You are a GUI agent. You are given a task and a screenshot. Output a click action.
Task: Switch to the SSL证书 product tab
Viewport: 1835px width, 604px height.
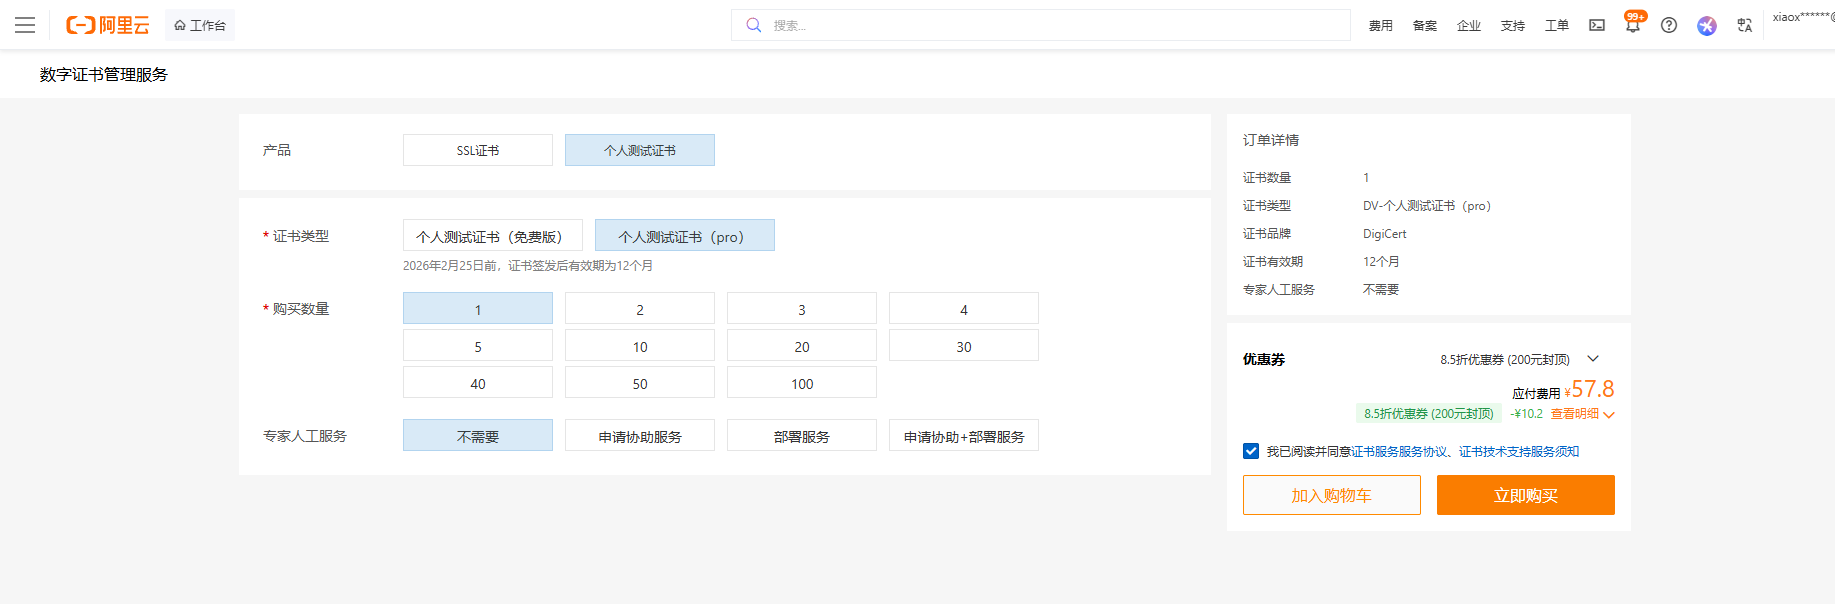coord(478,150)
